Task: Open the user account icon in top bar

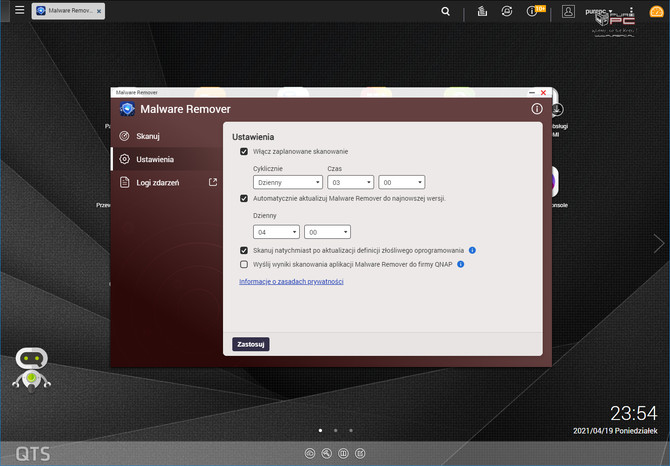Action: tap(568, 11)
